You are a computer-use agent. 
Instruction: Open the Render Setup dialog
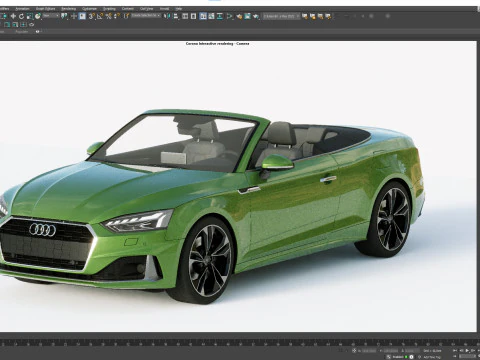coord(239,16)
